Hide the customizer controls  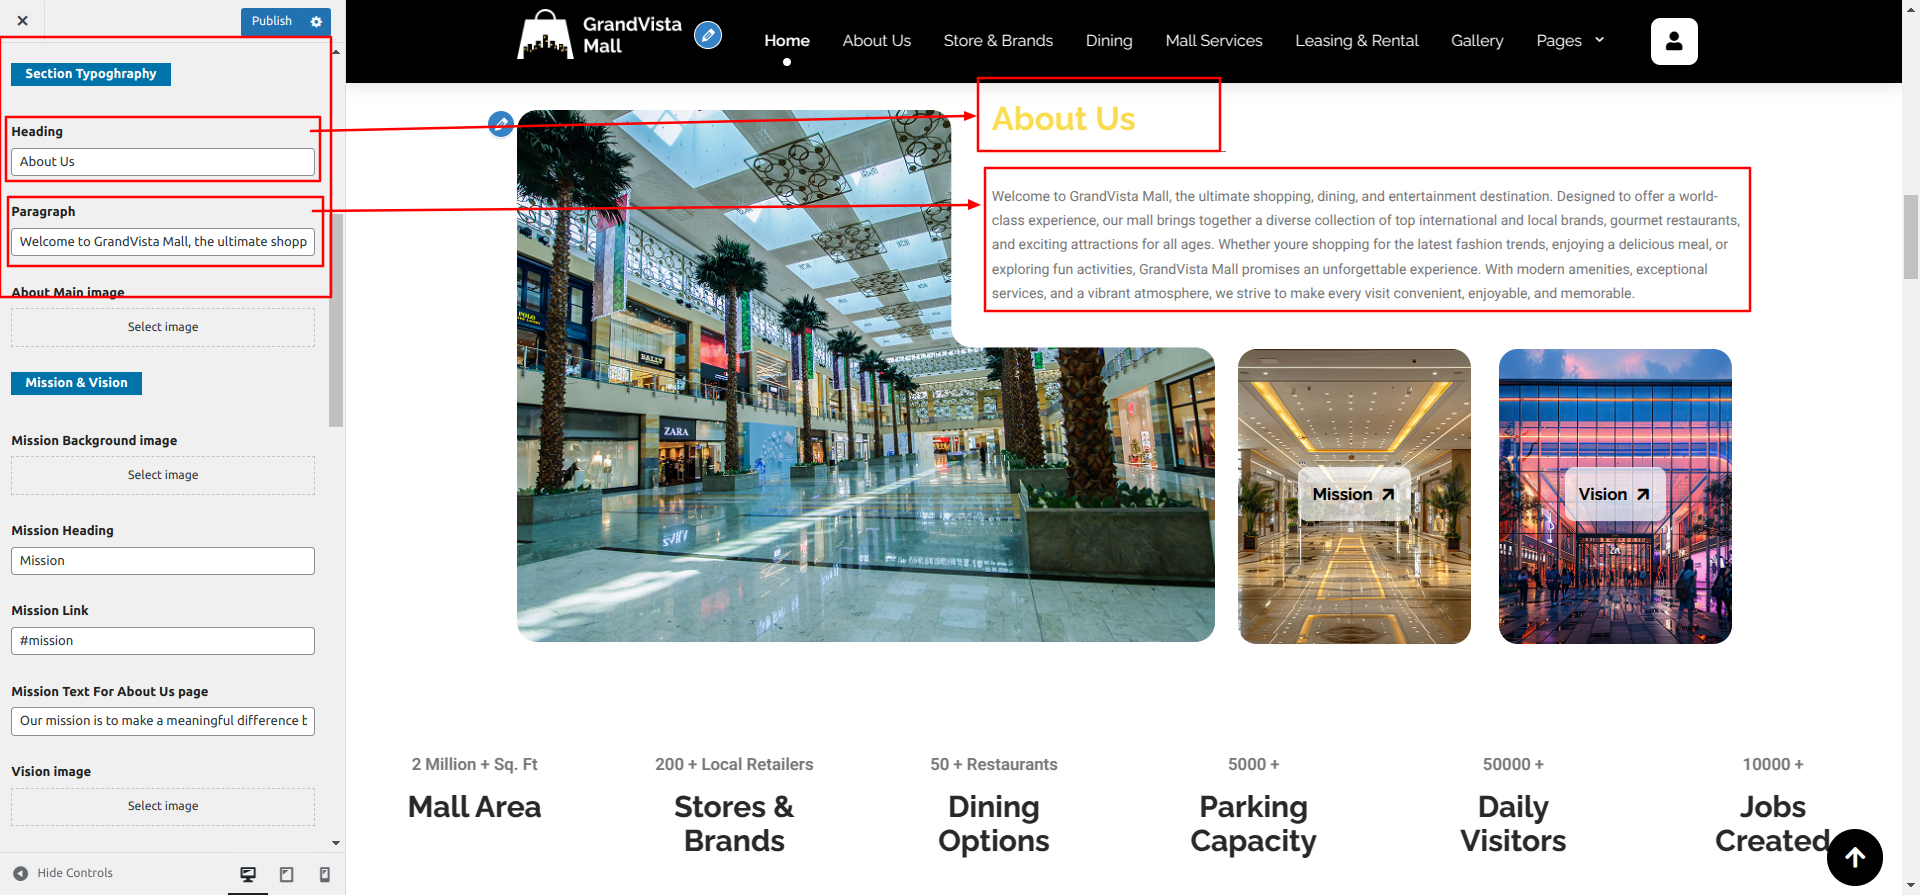[x=64, y=873]
